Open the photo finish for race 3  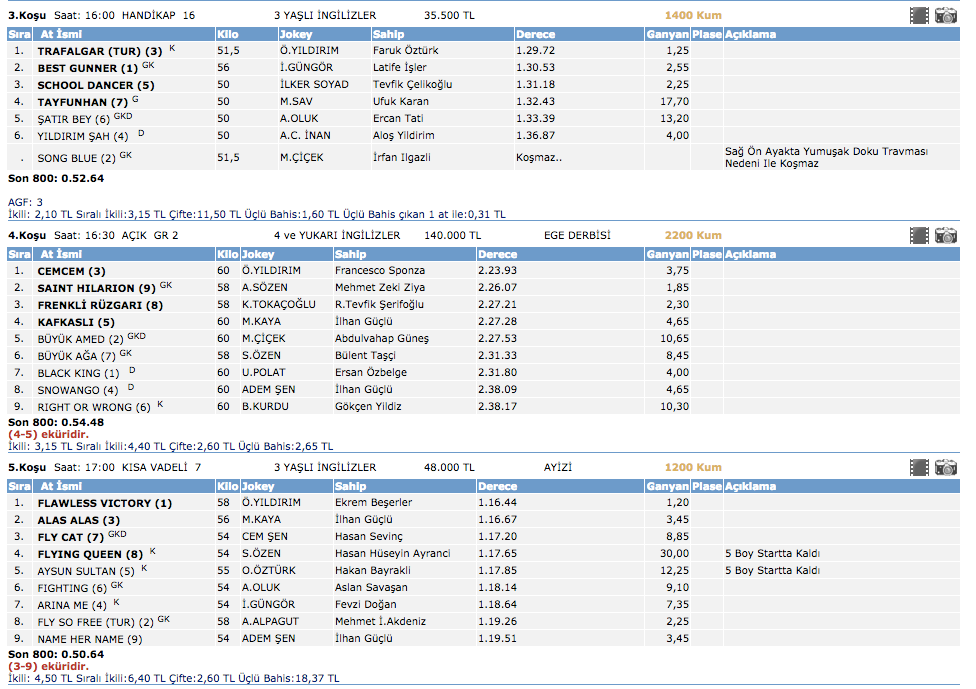click(946, 15)
